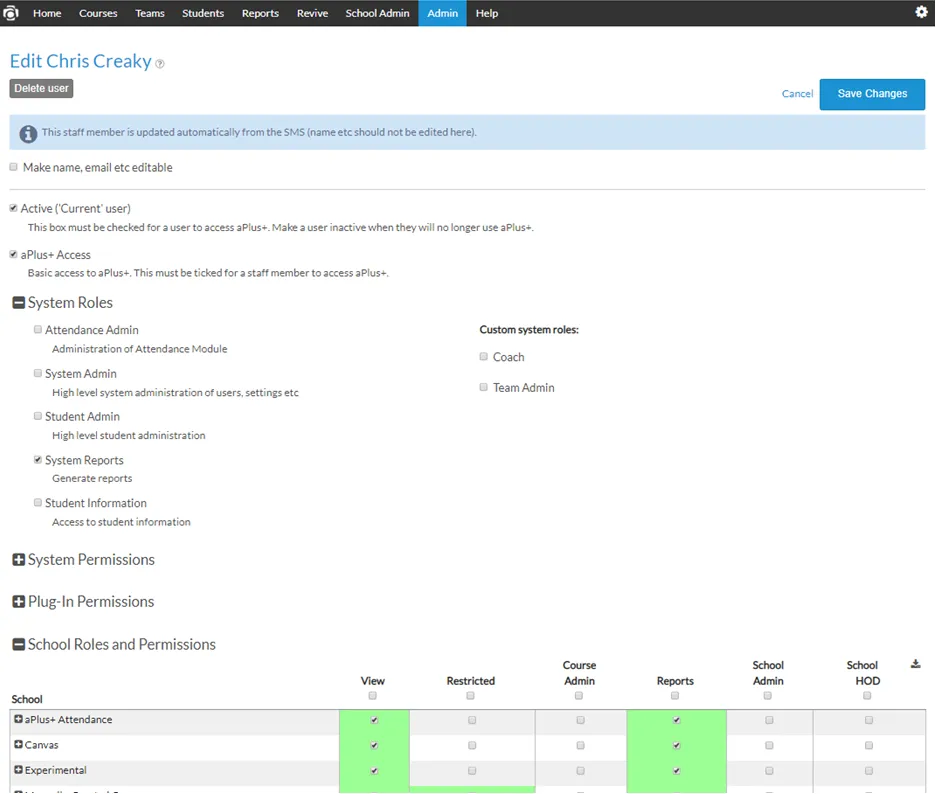
Task: Click the download icon above School HOD
Action: (x=915, y=664)
